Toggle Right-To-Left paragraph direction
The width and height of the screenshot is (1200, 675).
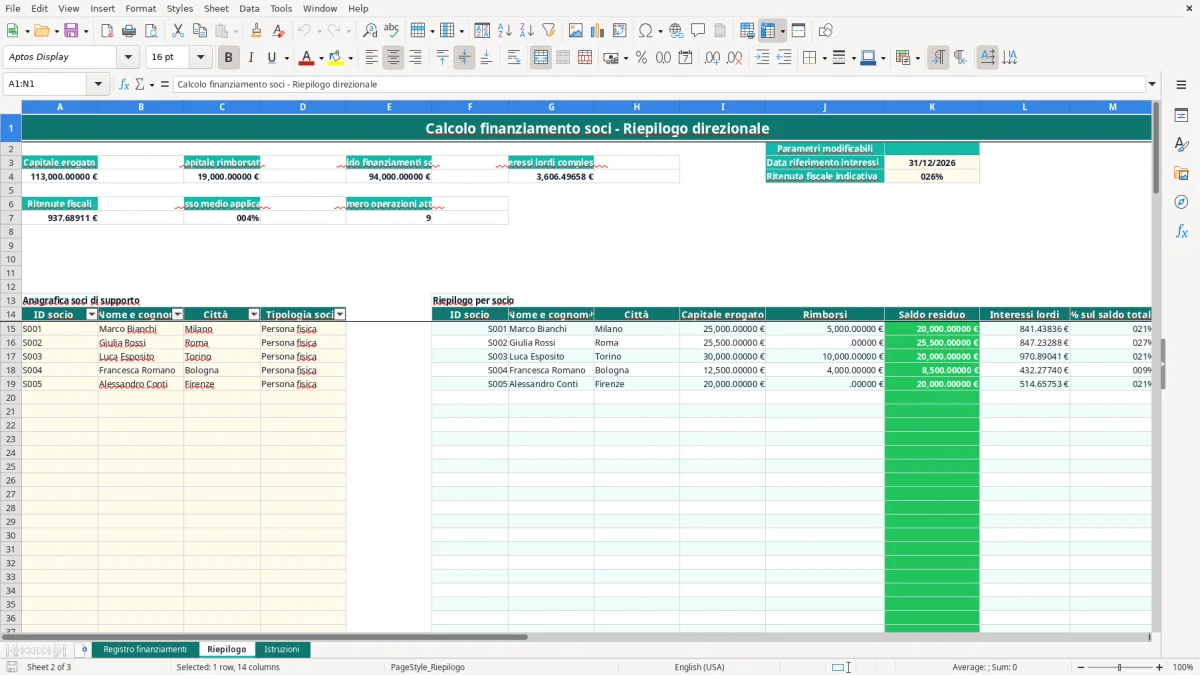pos(960,58)
